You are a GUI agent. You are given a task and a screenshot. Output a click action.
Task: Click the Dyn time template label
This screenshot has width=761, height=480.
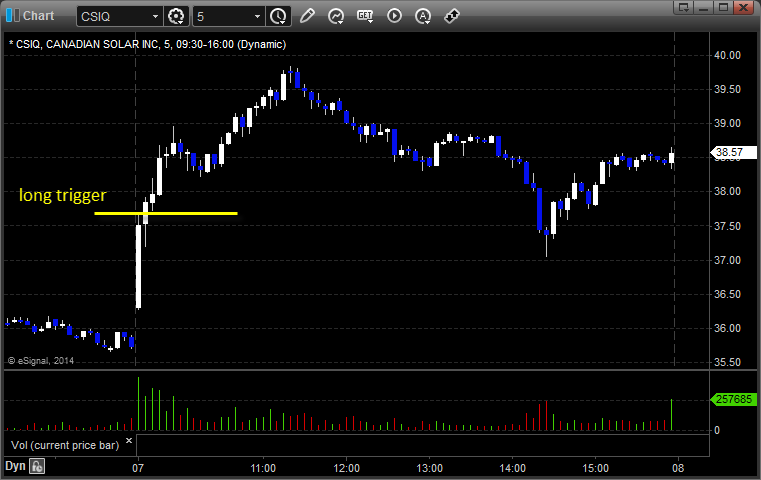coord(15,466)
